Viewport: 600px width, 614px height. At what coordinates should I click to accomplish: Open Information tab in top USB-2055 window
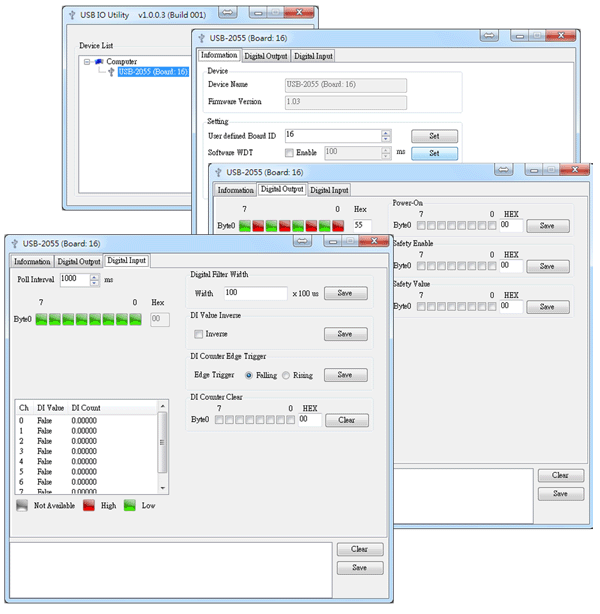click(219, 55)
